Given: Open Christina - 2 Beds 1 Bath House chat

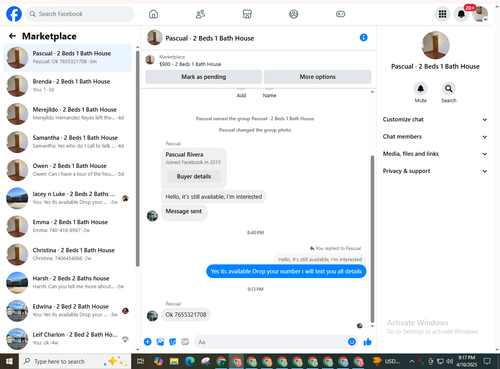Looking at the screenshot, I should [x=67, y=254].
